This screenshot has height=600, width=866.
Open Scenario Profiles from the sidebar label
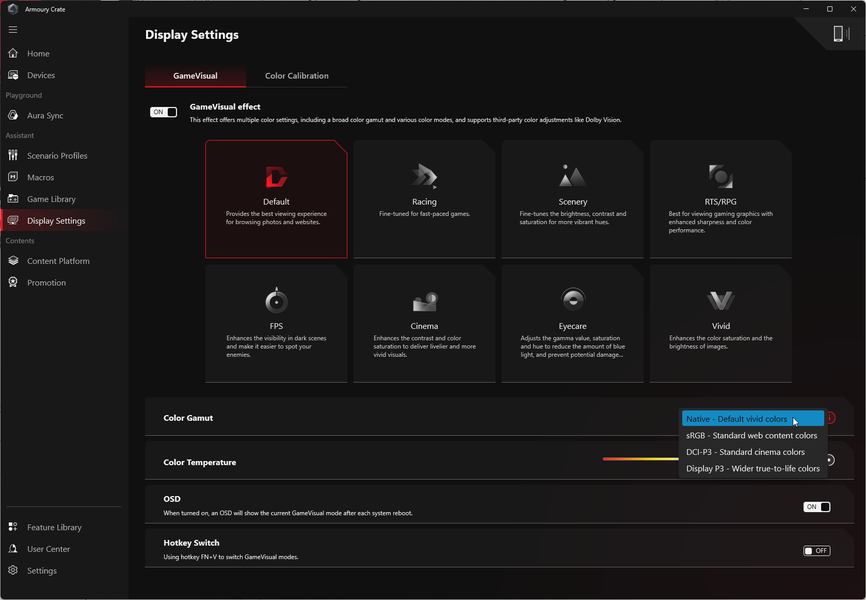[57, 156]
